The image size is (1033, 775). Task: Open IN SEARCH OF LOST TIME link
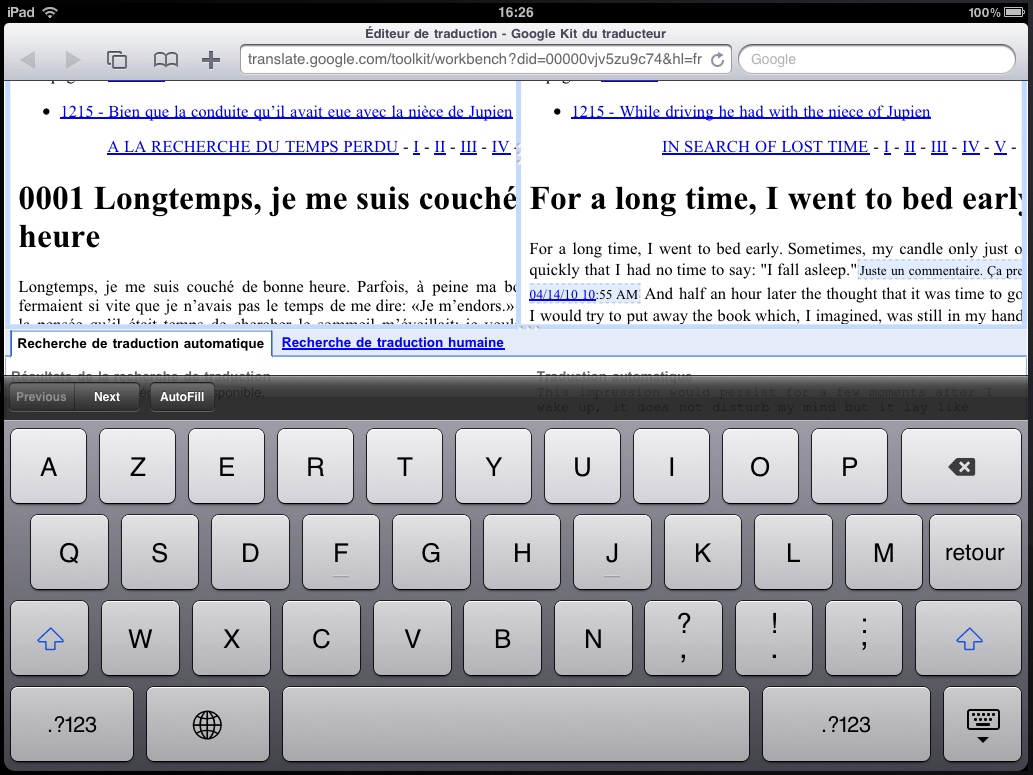(x=765, y=146)
